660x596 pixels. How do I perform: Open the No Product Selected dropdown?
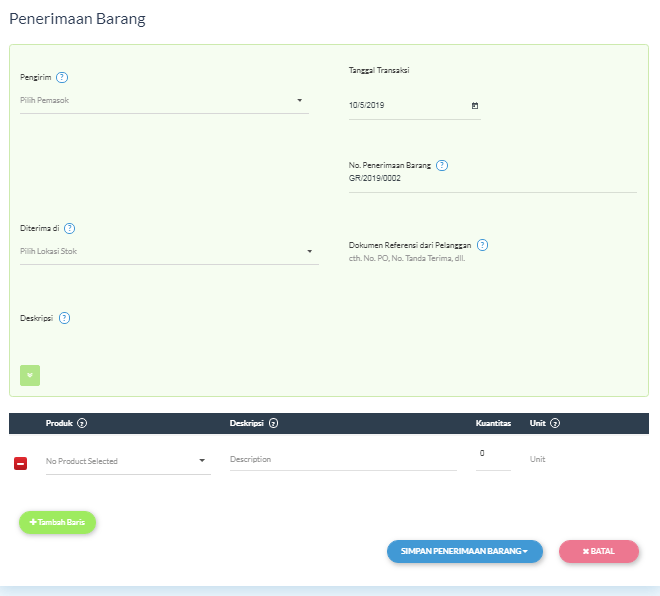click(x=128, y=461)
